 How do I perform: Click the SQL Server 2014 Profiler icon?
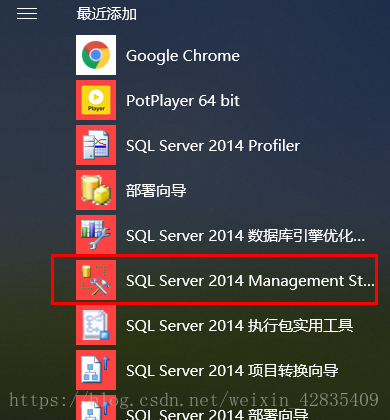click(96, 145)
